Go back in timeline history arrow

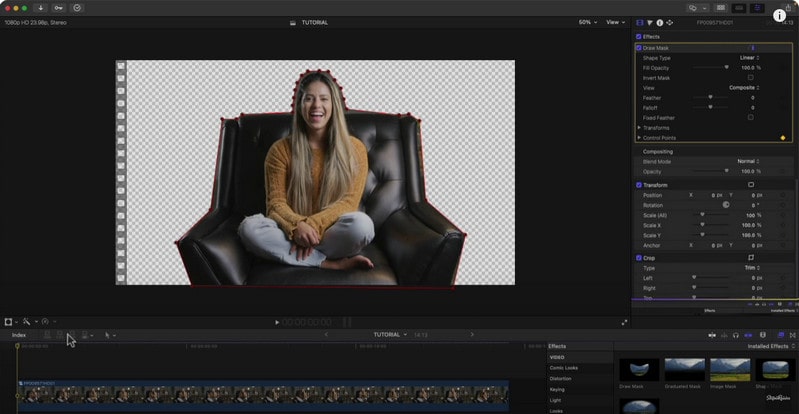(x=326, y=335)
